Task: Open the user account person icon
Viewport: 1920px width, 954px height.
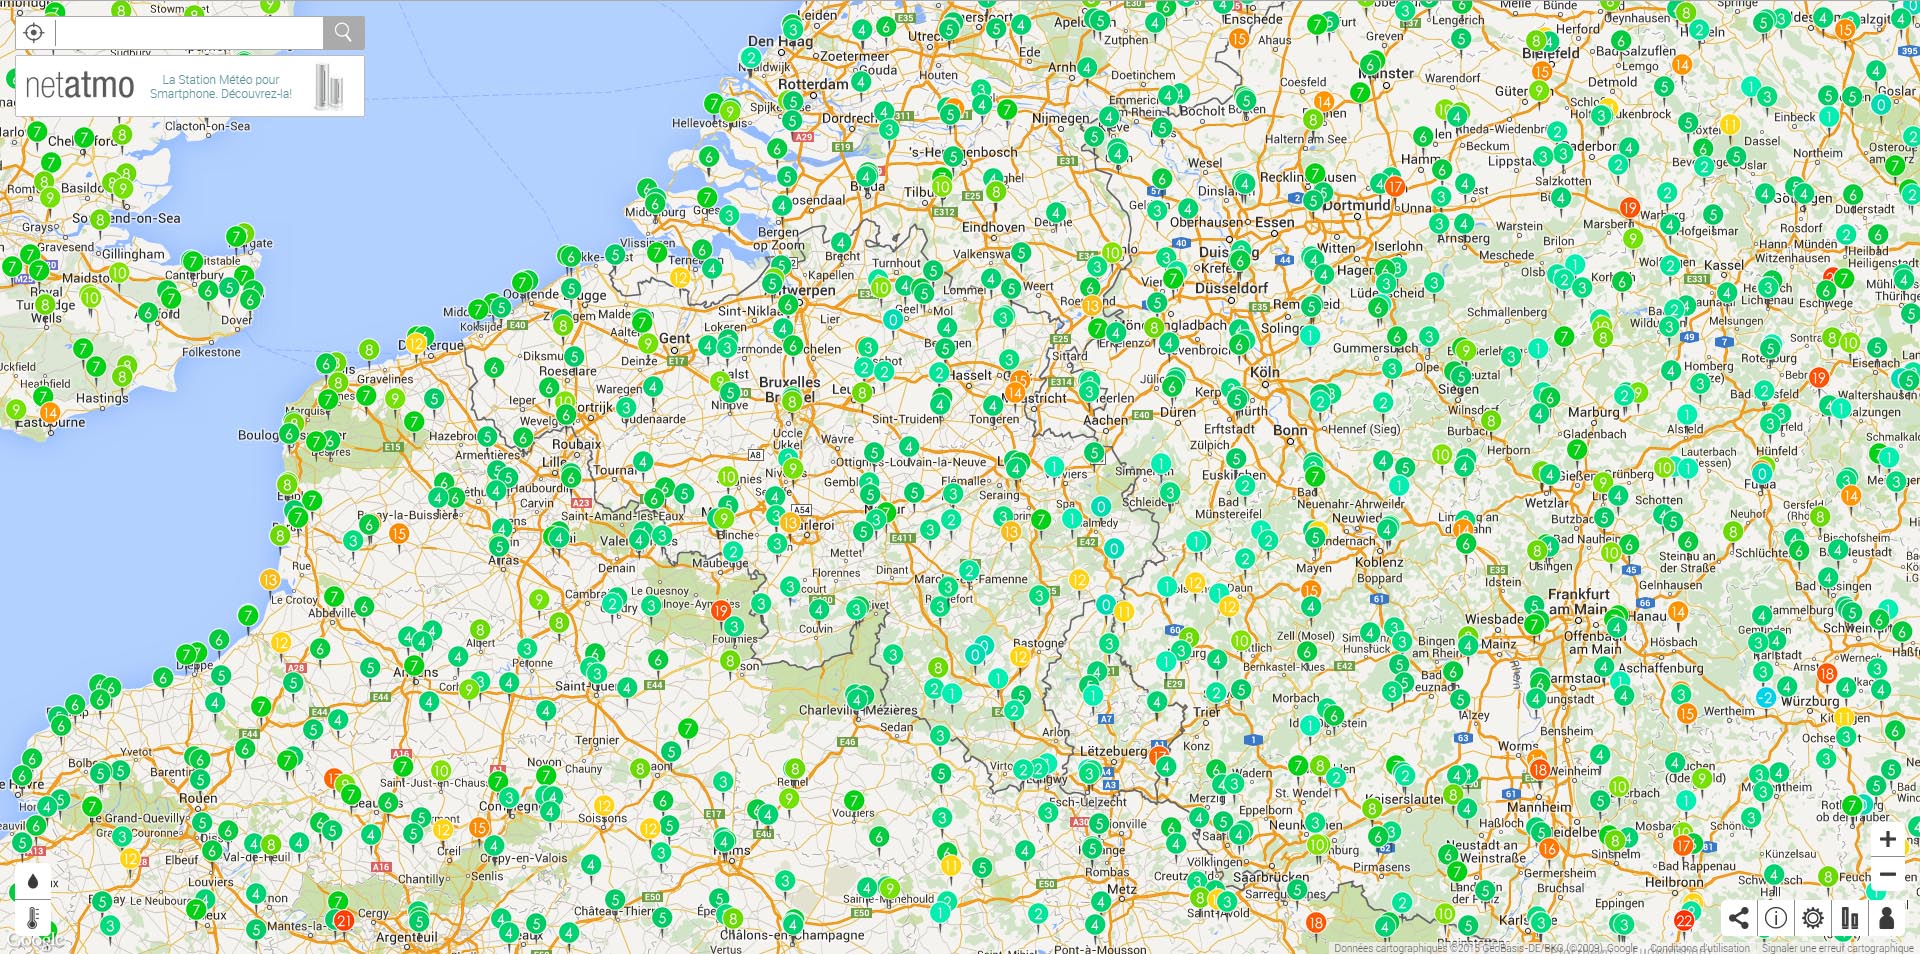Action: (1886, 918)
